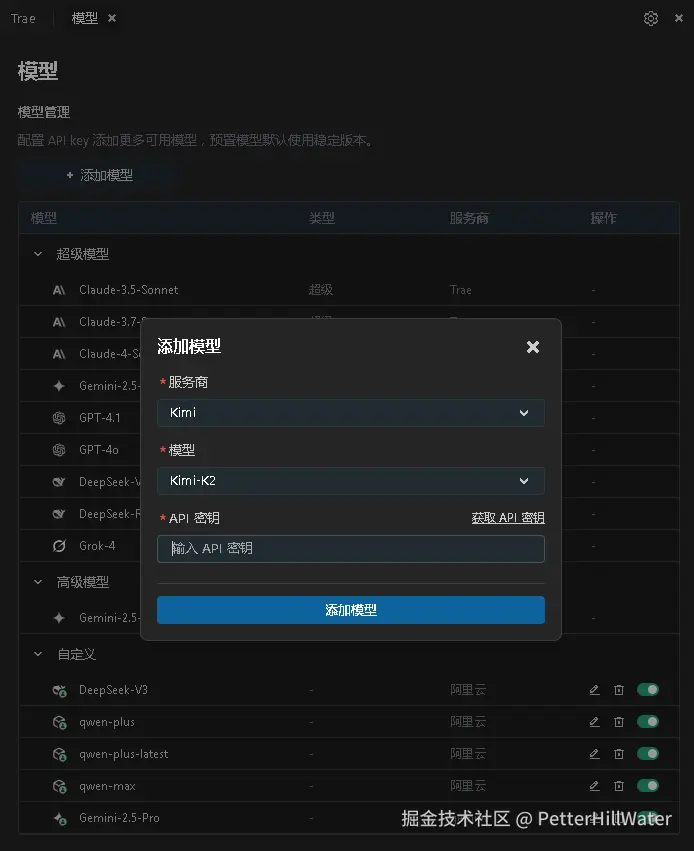The width and height of the screenshot is (694, 851).
Task: Click the qwen-plus-latest model icon
Action: coord(60,754)
